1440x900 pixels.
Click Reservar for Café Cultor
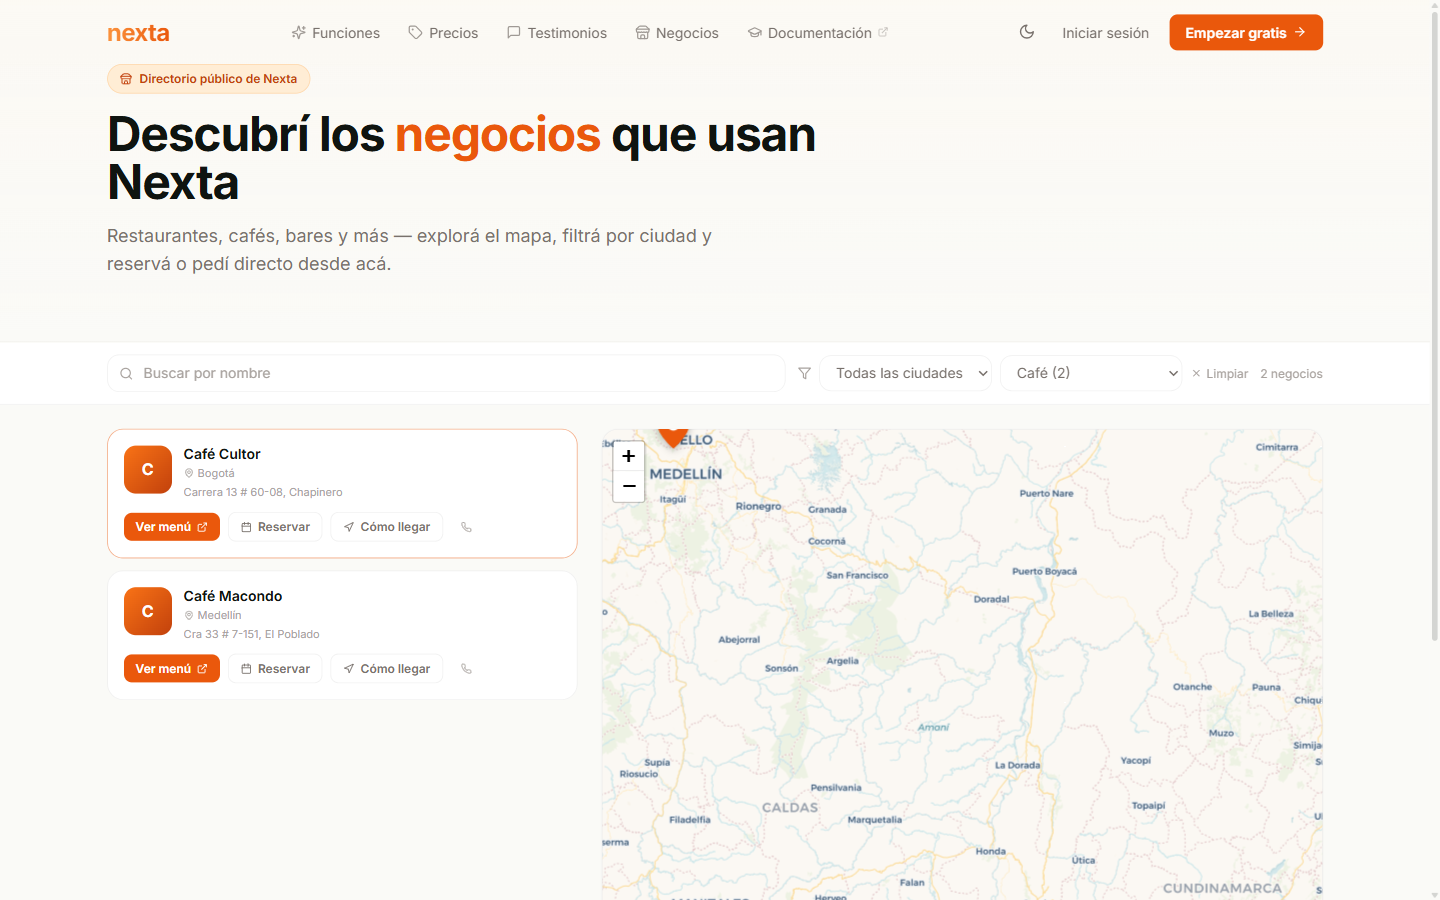pos(275,527)
